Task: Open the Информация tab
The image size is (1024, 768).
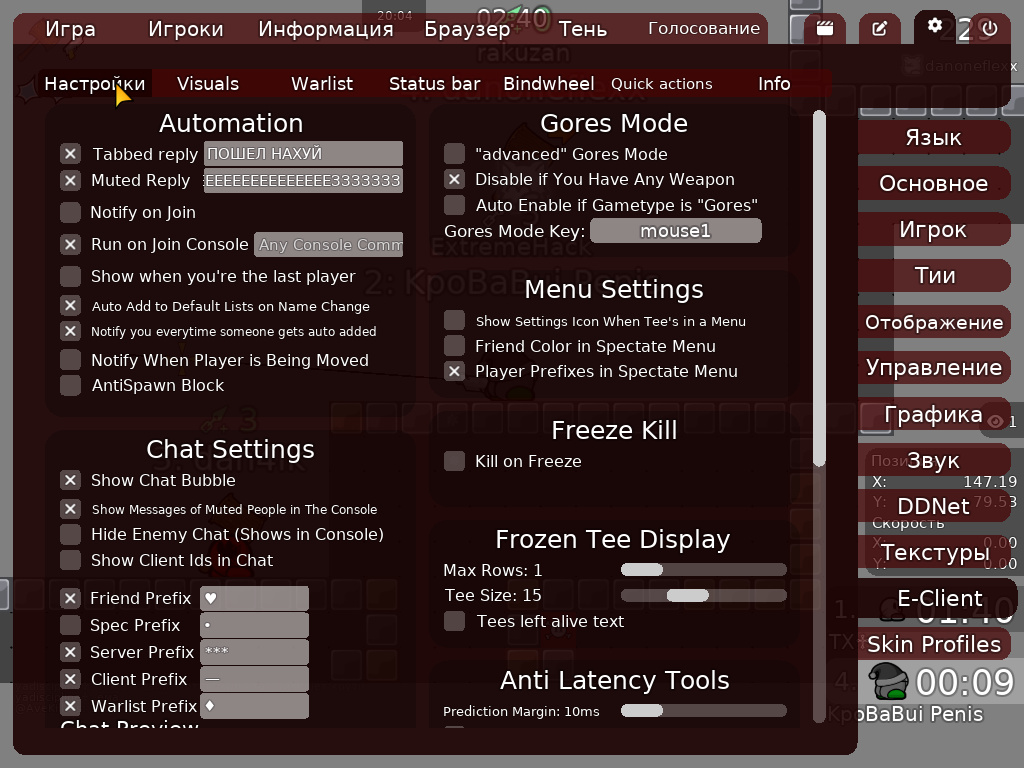Action: point(325,29)
